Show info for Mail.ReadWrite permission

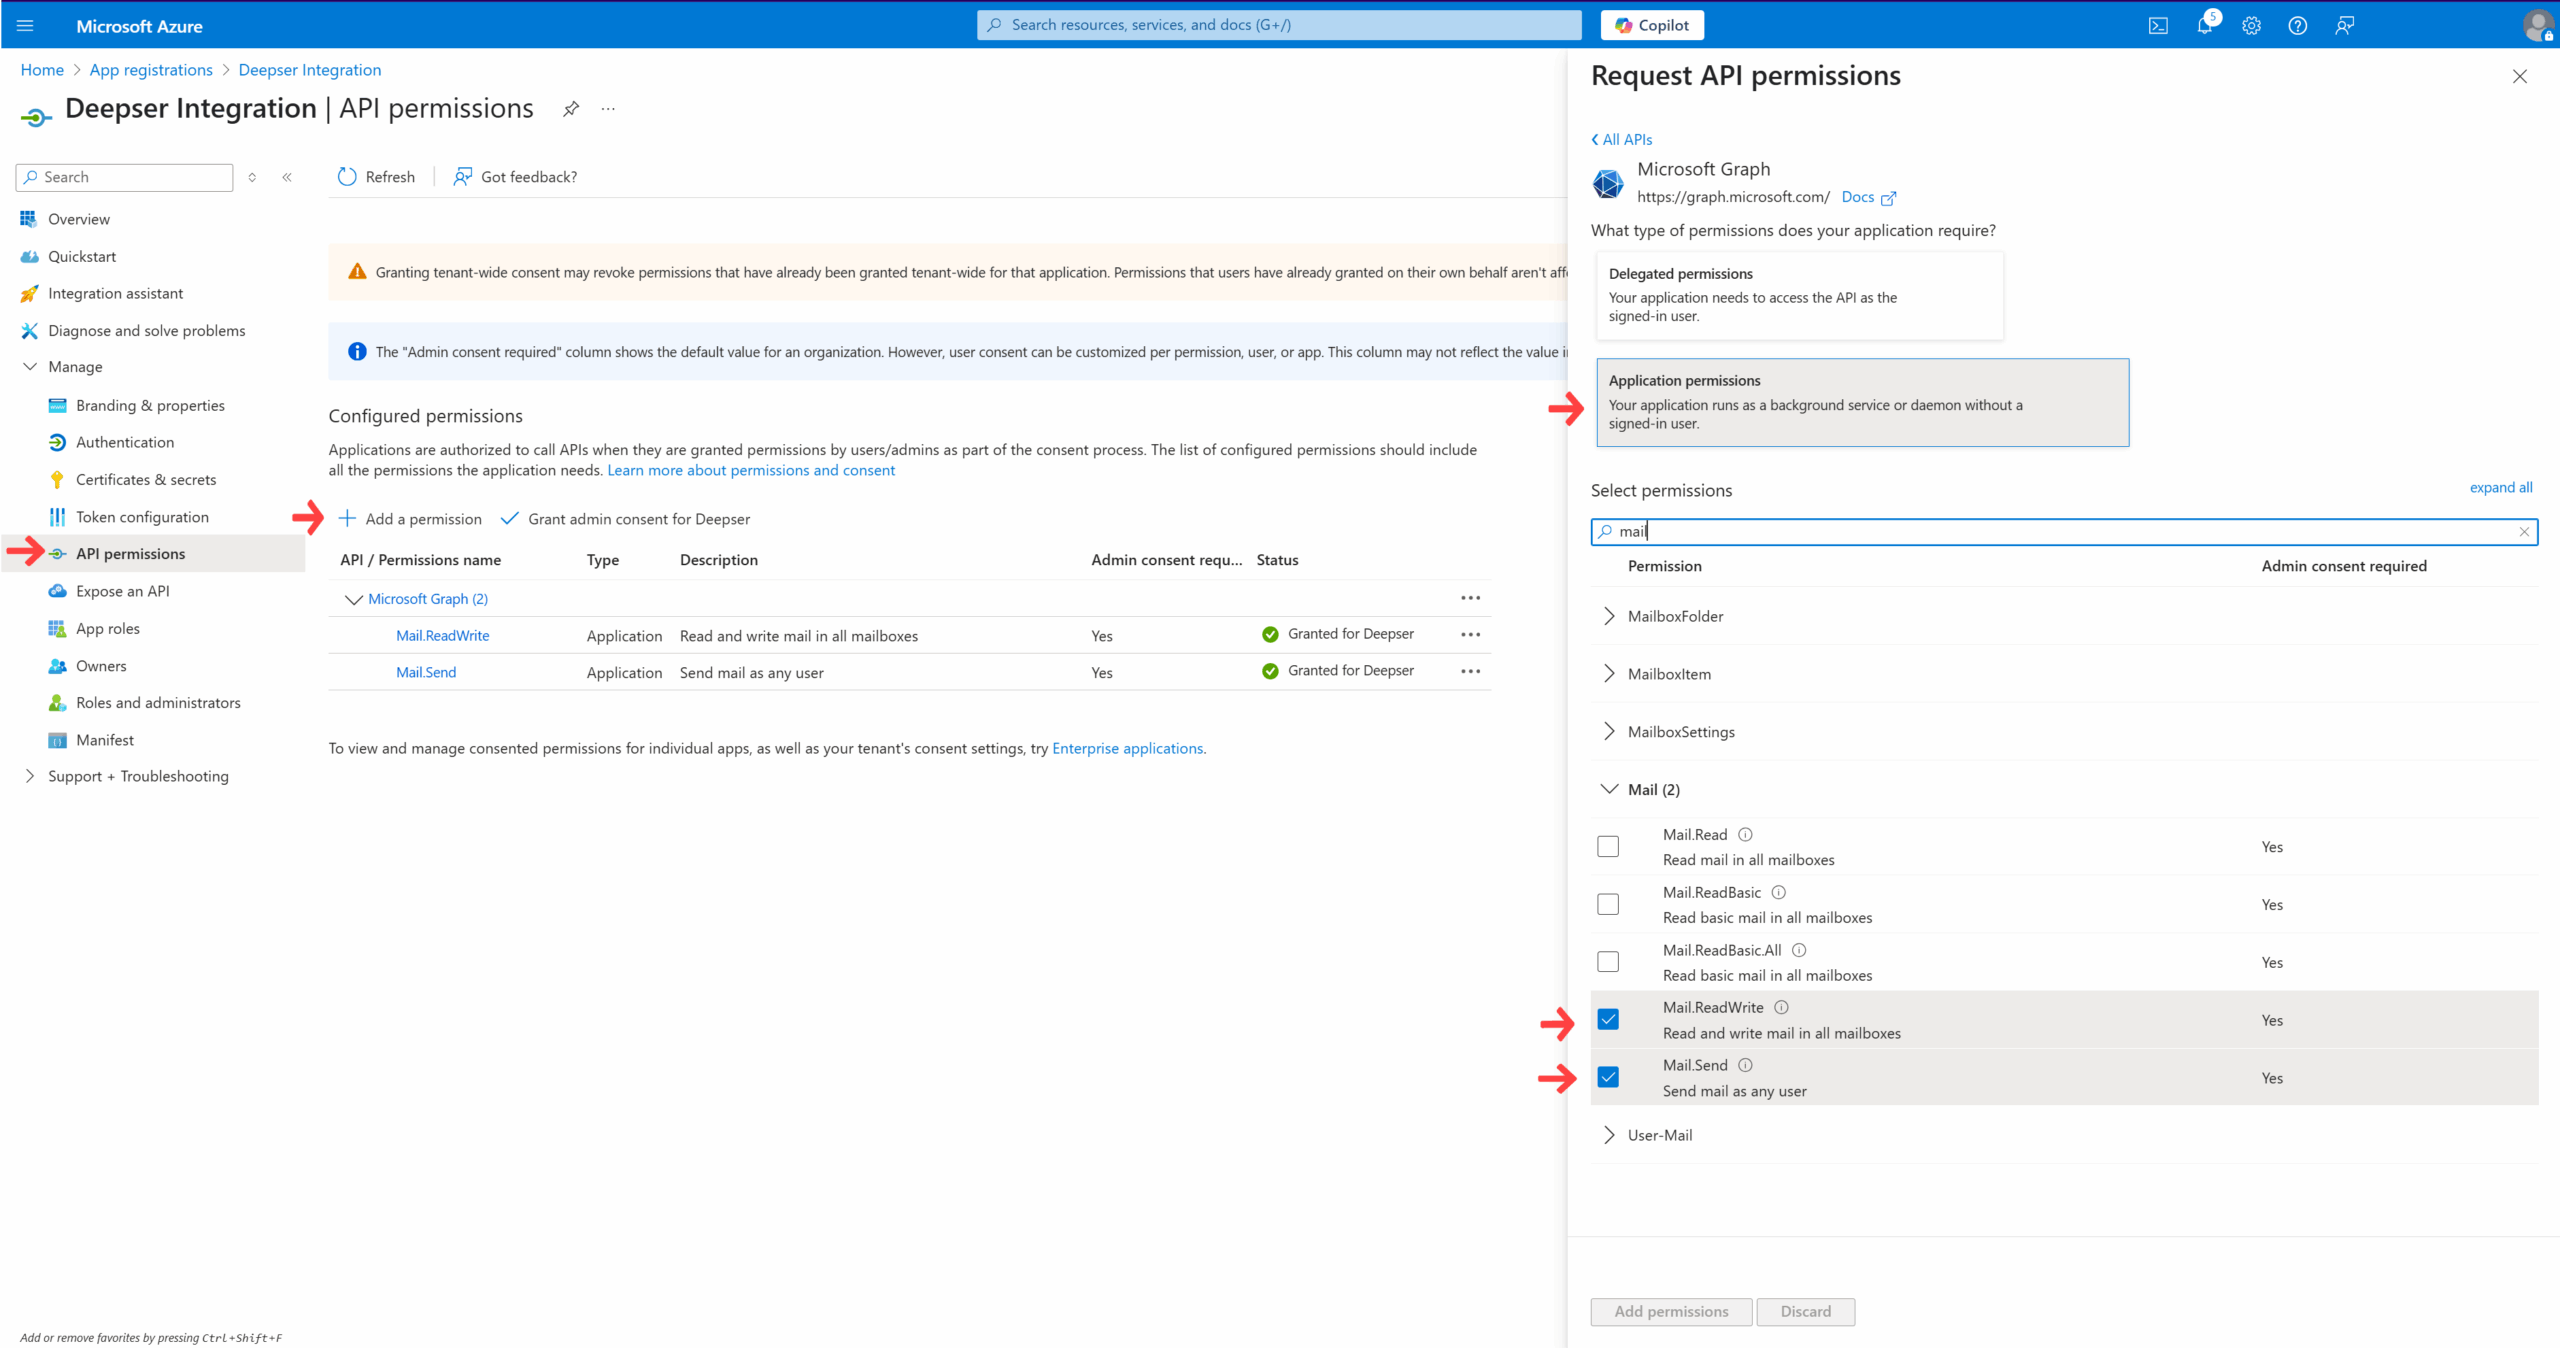pyautogui.click(x=1781, y=1008)
